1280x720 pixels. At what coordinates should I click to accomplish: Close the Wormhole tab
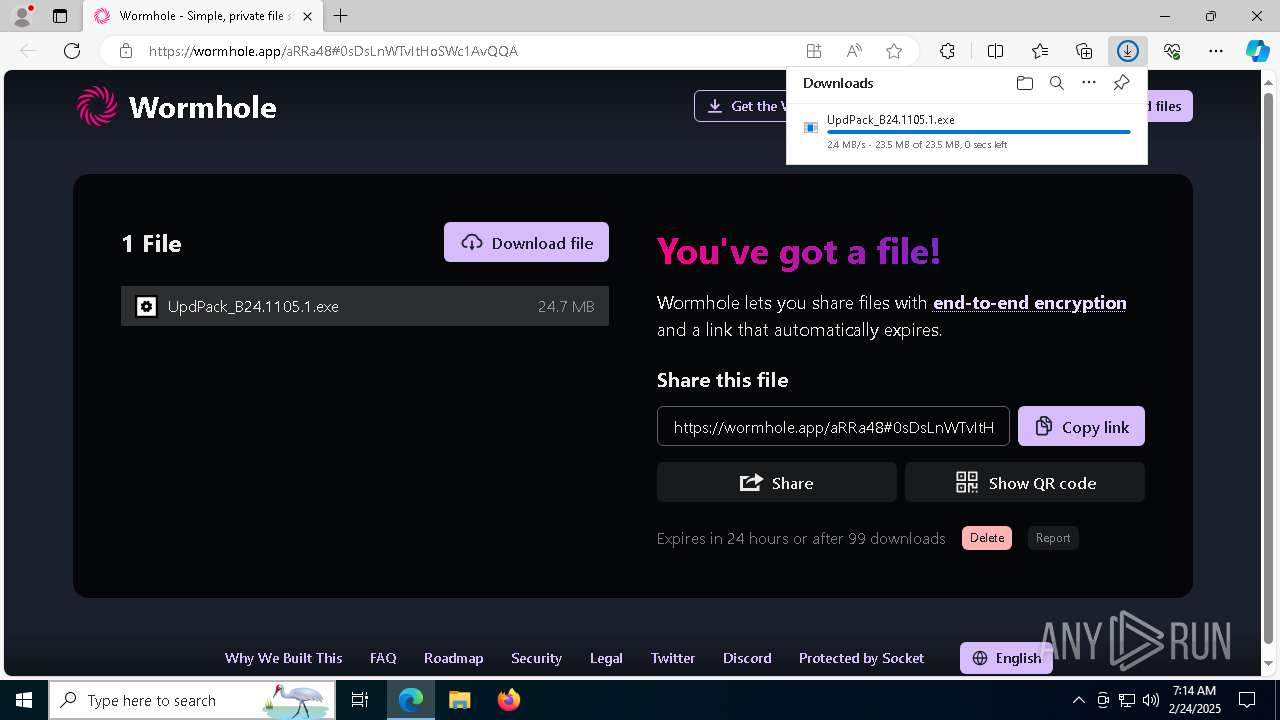coord(308,16)
